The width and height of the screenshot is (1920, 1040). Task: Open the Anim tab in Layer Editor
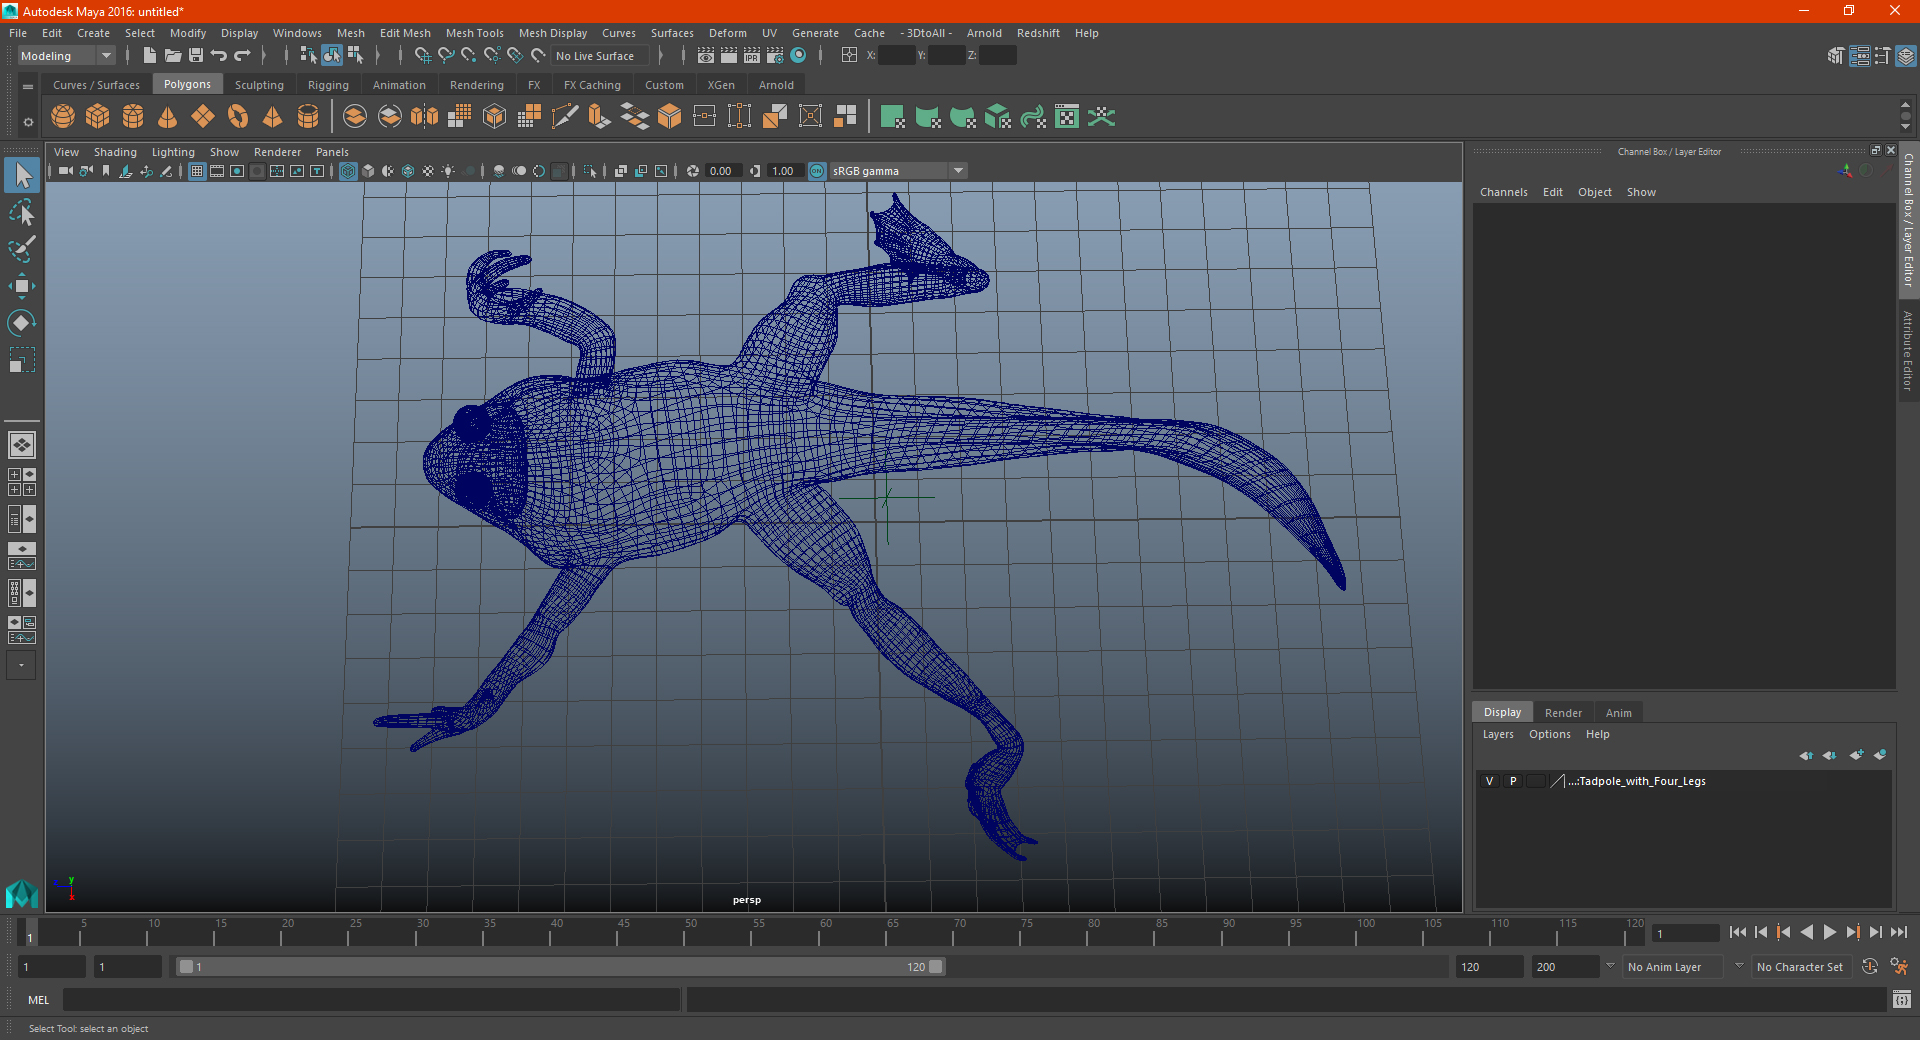tap(1618, 713)
